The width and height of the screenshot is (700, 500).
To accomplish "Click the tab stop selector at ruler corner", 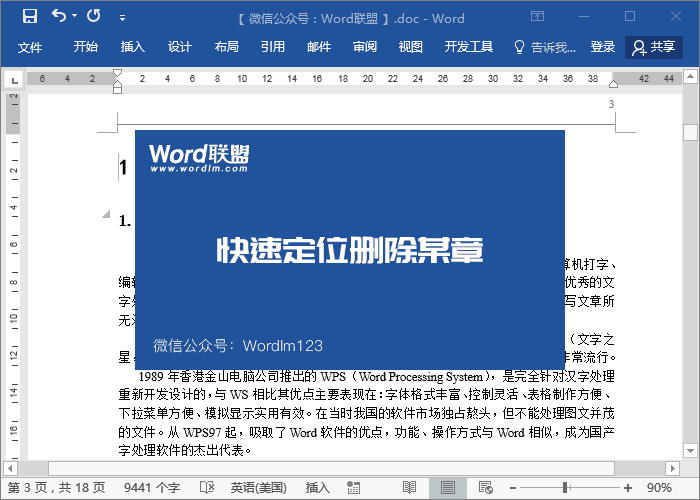I will tap(14, 80).
